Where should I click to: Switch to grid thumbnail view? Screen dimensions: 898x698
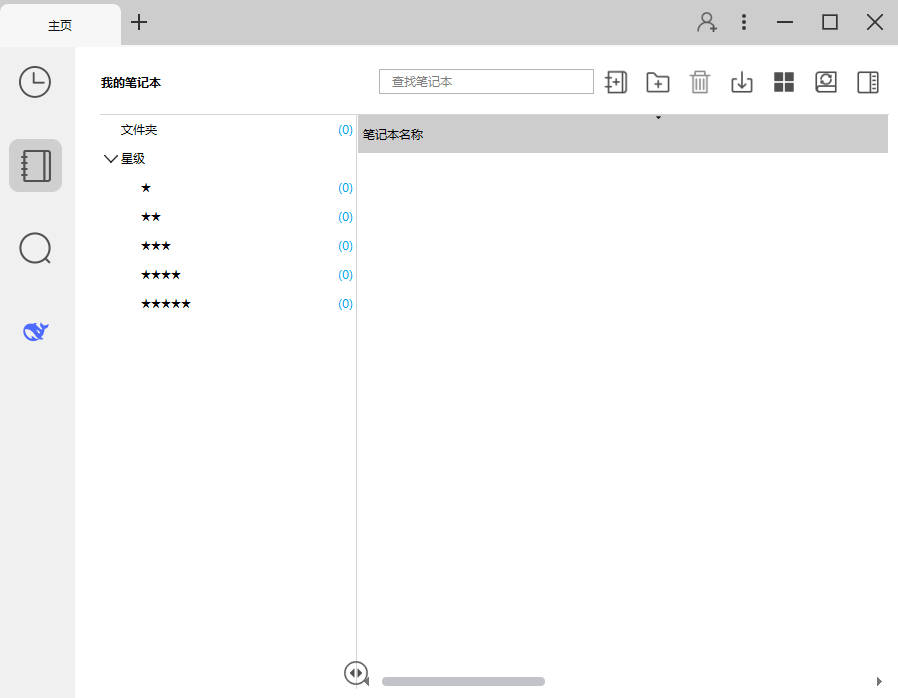[783, 82]
